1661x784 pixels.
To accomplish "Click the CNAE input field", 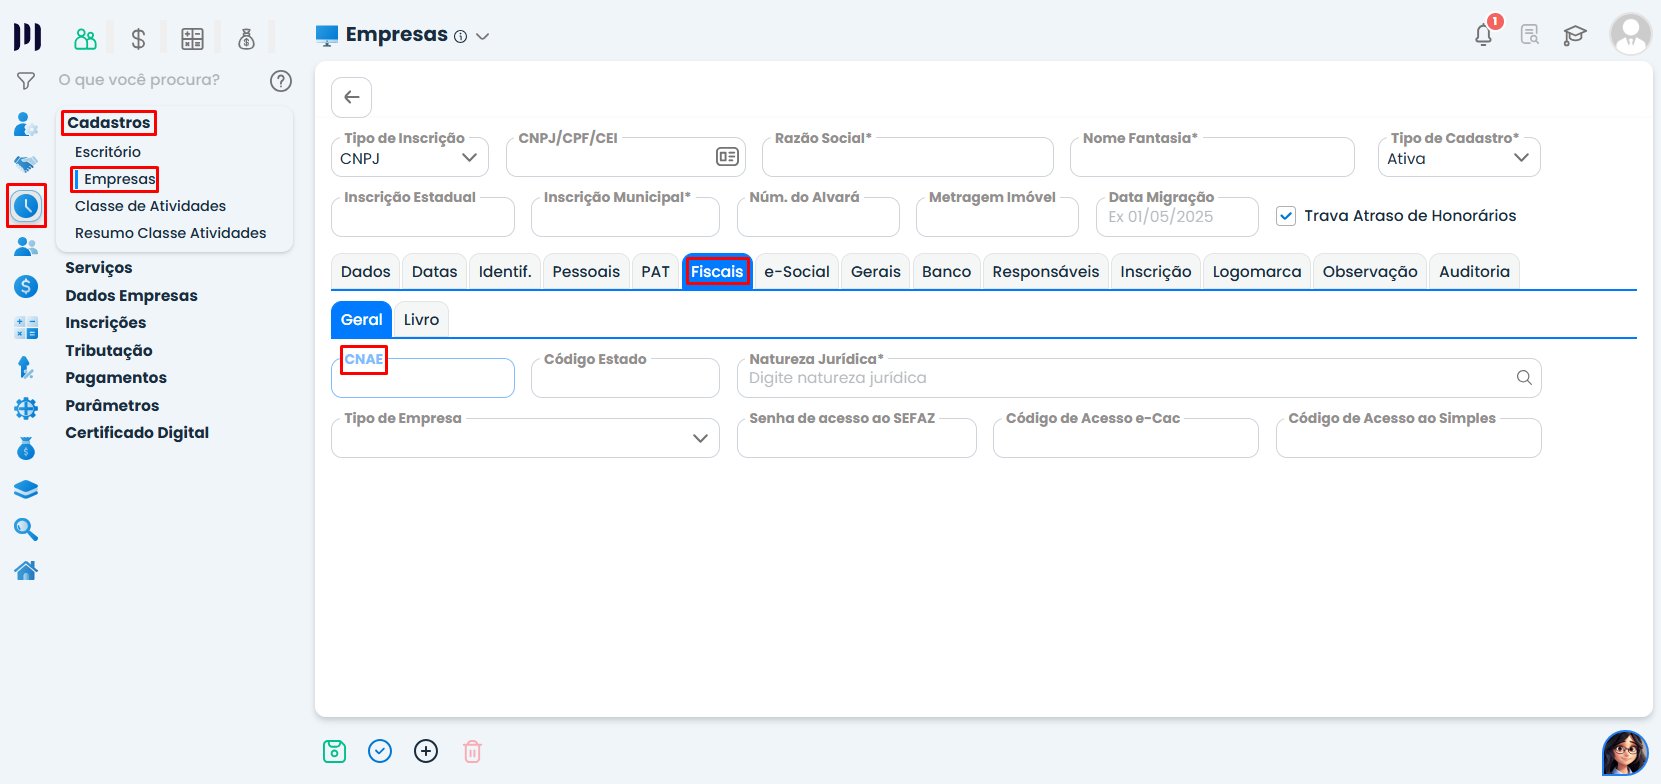I will tap(422, 380).
